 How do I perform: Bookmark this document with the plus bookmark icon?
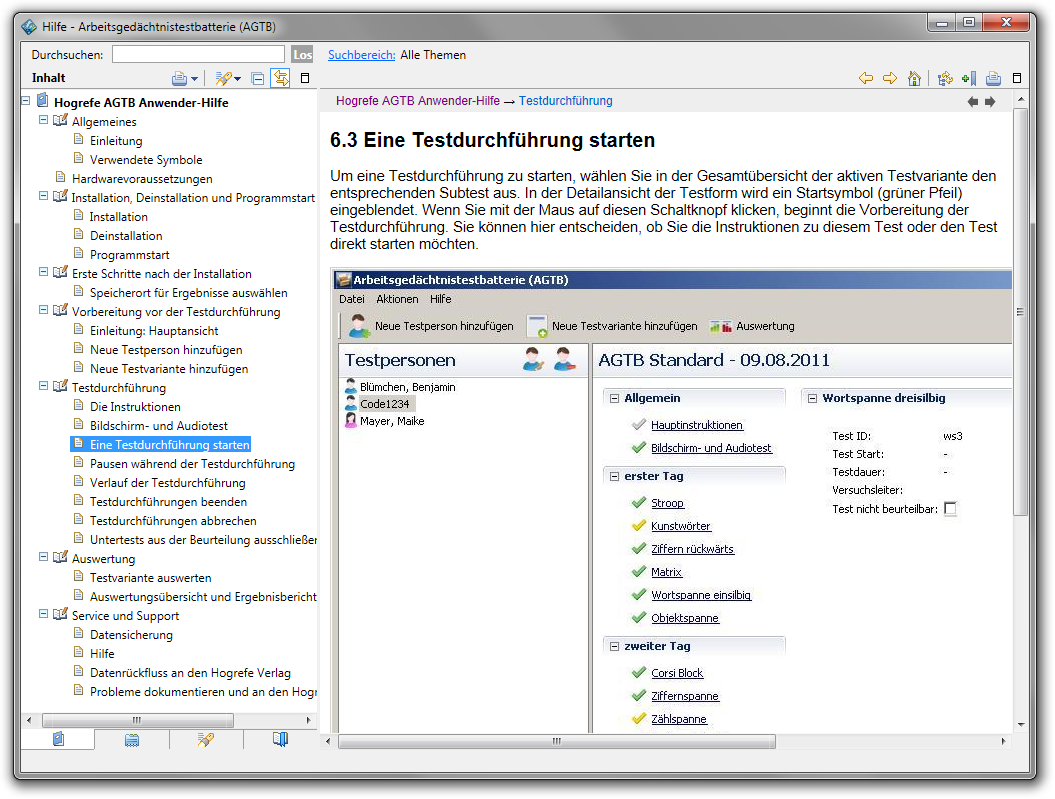pos(969,78)
